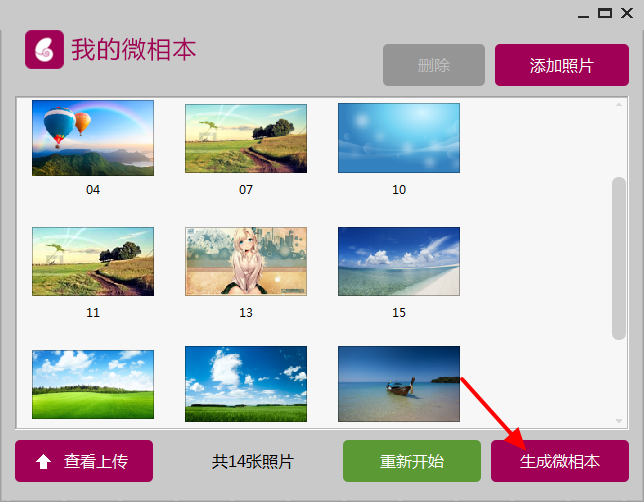Click the scroll down arrow of photo list

(619, 421)
